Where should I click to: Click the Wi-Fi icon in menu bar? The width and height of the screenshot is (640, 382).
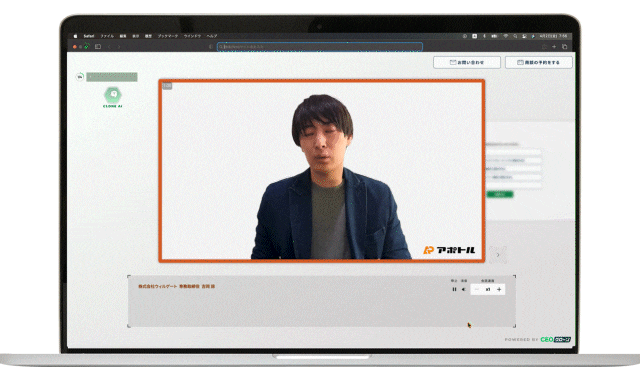click(x=505, y=36)
